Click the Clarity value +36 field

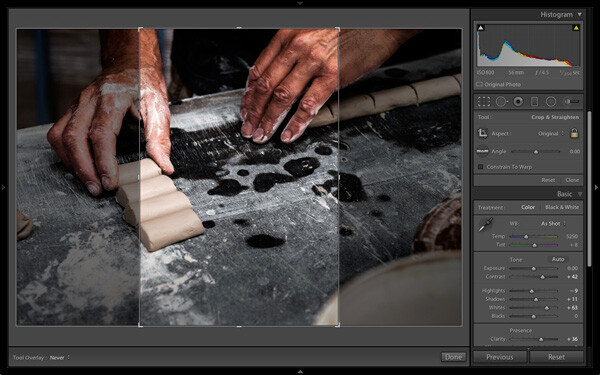(x=572, y=339)
